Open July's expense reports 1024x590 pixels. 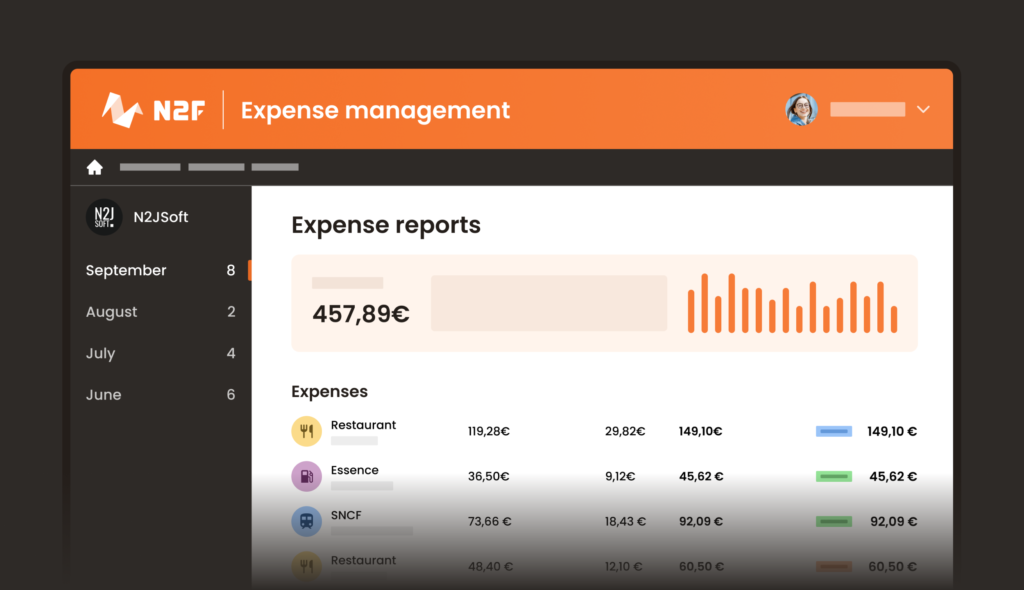point(100,353)
